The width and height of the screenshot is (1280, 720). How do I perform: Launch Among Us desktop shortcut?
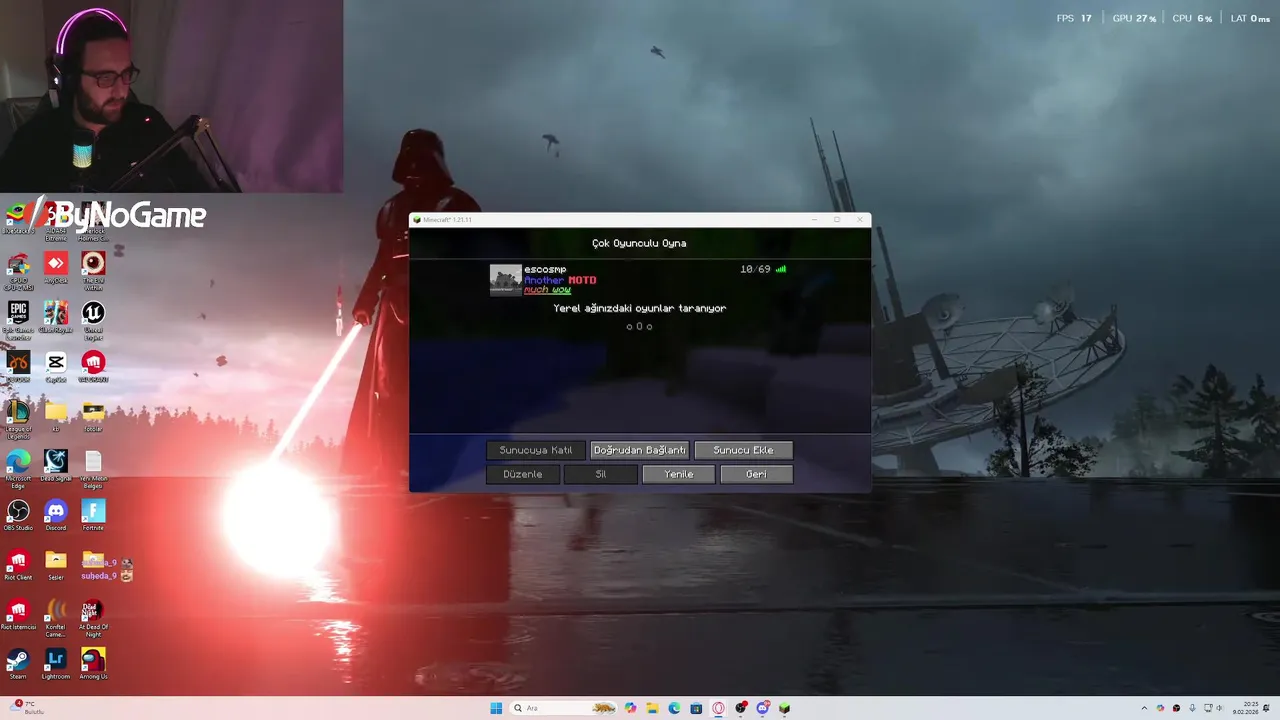93,664
